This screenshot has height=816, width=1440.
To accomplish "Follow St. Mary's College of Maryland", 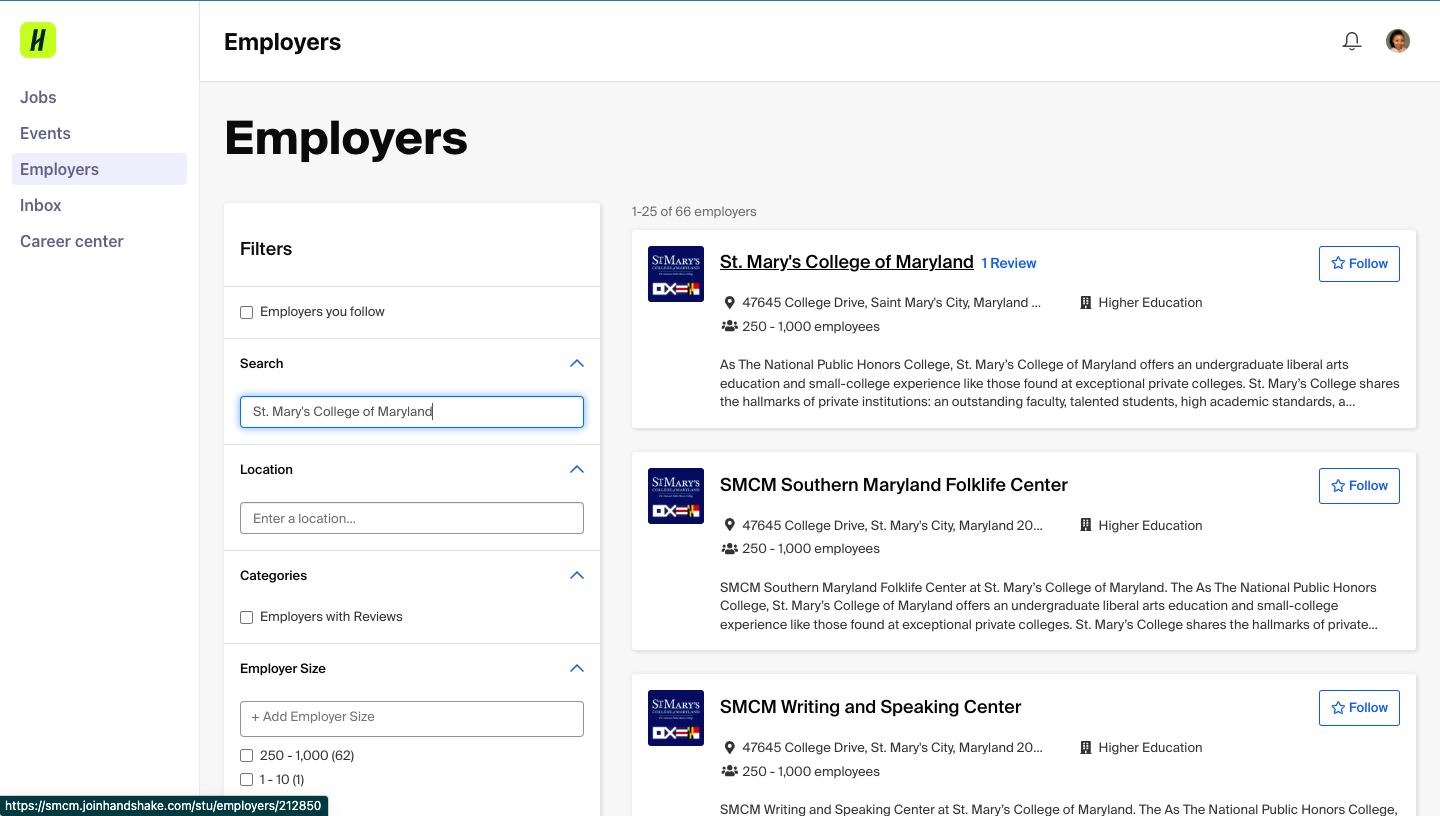I will [1359, 263].
